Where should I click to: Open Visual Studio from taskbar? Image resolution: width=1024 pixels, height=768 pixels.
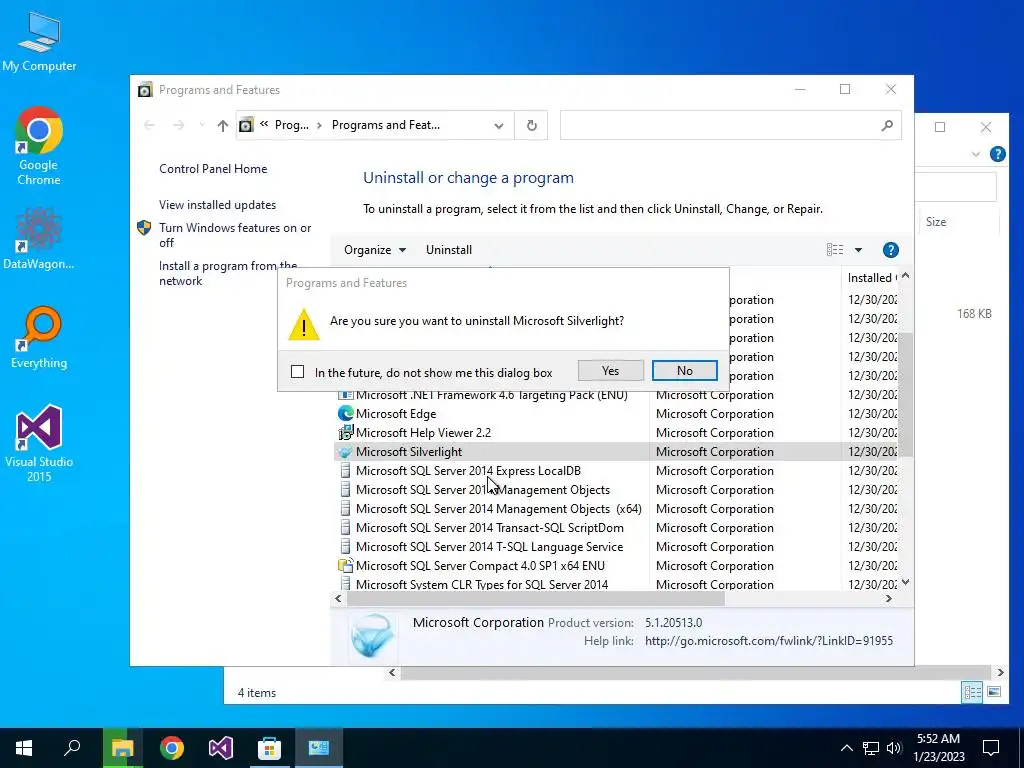click(x=221, y=748)
